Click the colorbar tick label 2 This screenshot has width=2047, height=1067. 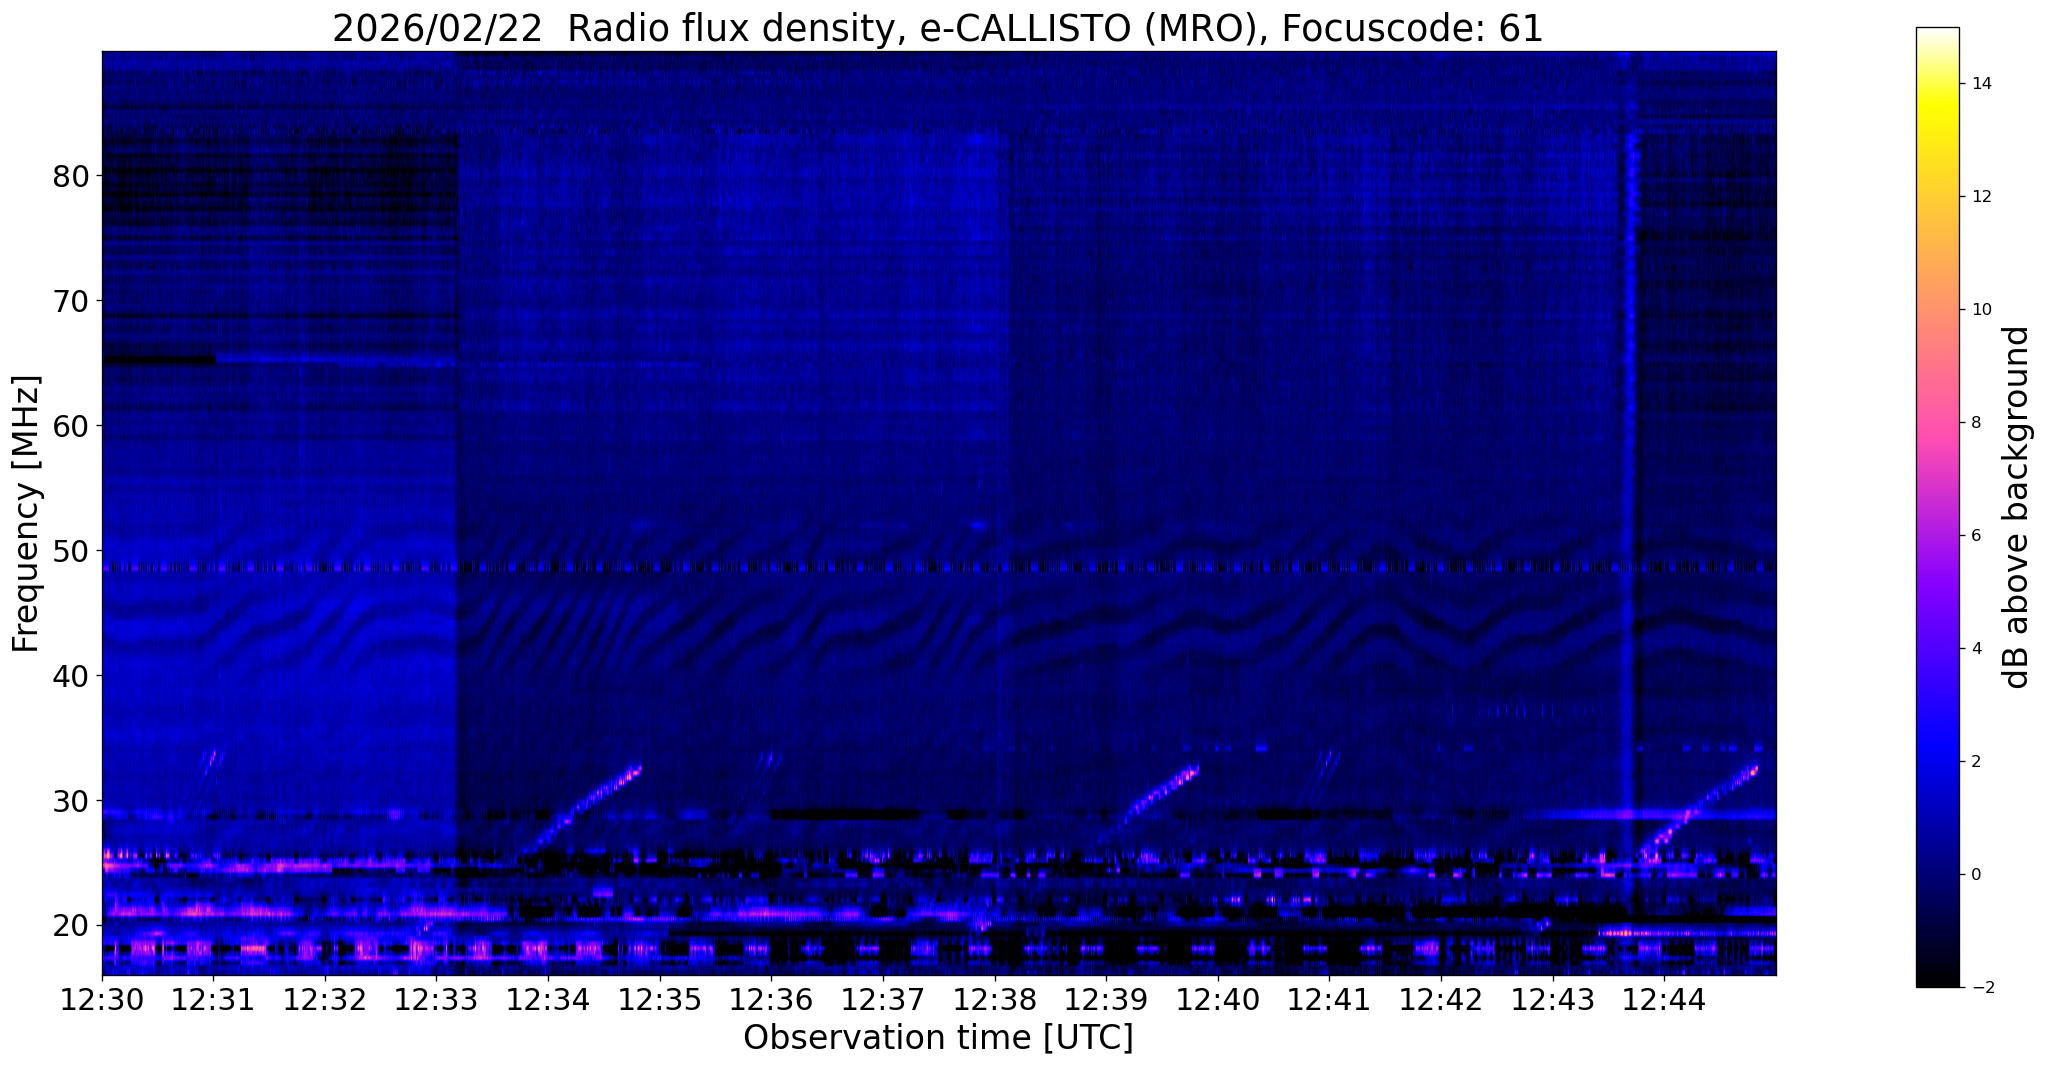point(1976,762)
